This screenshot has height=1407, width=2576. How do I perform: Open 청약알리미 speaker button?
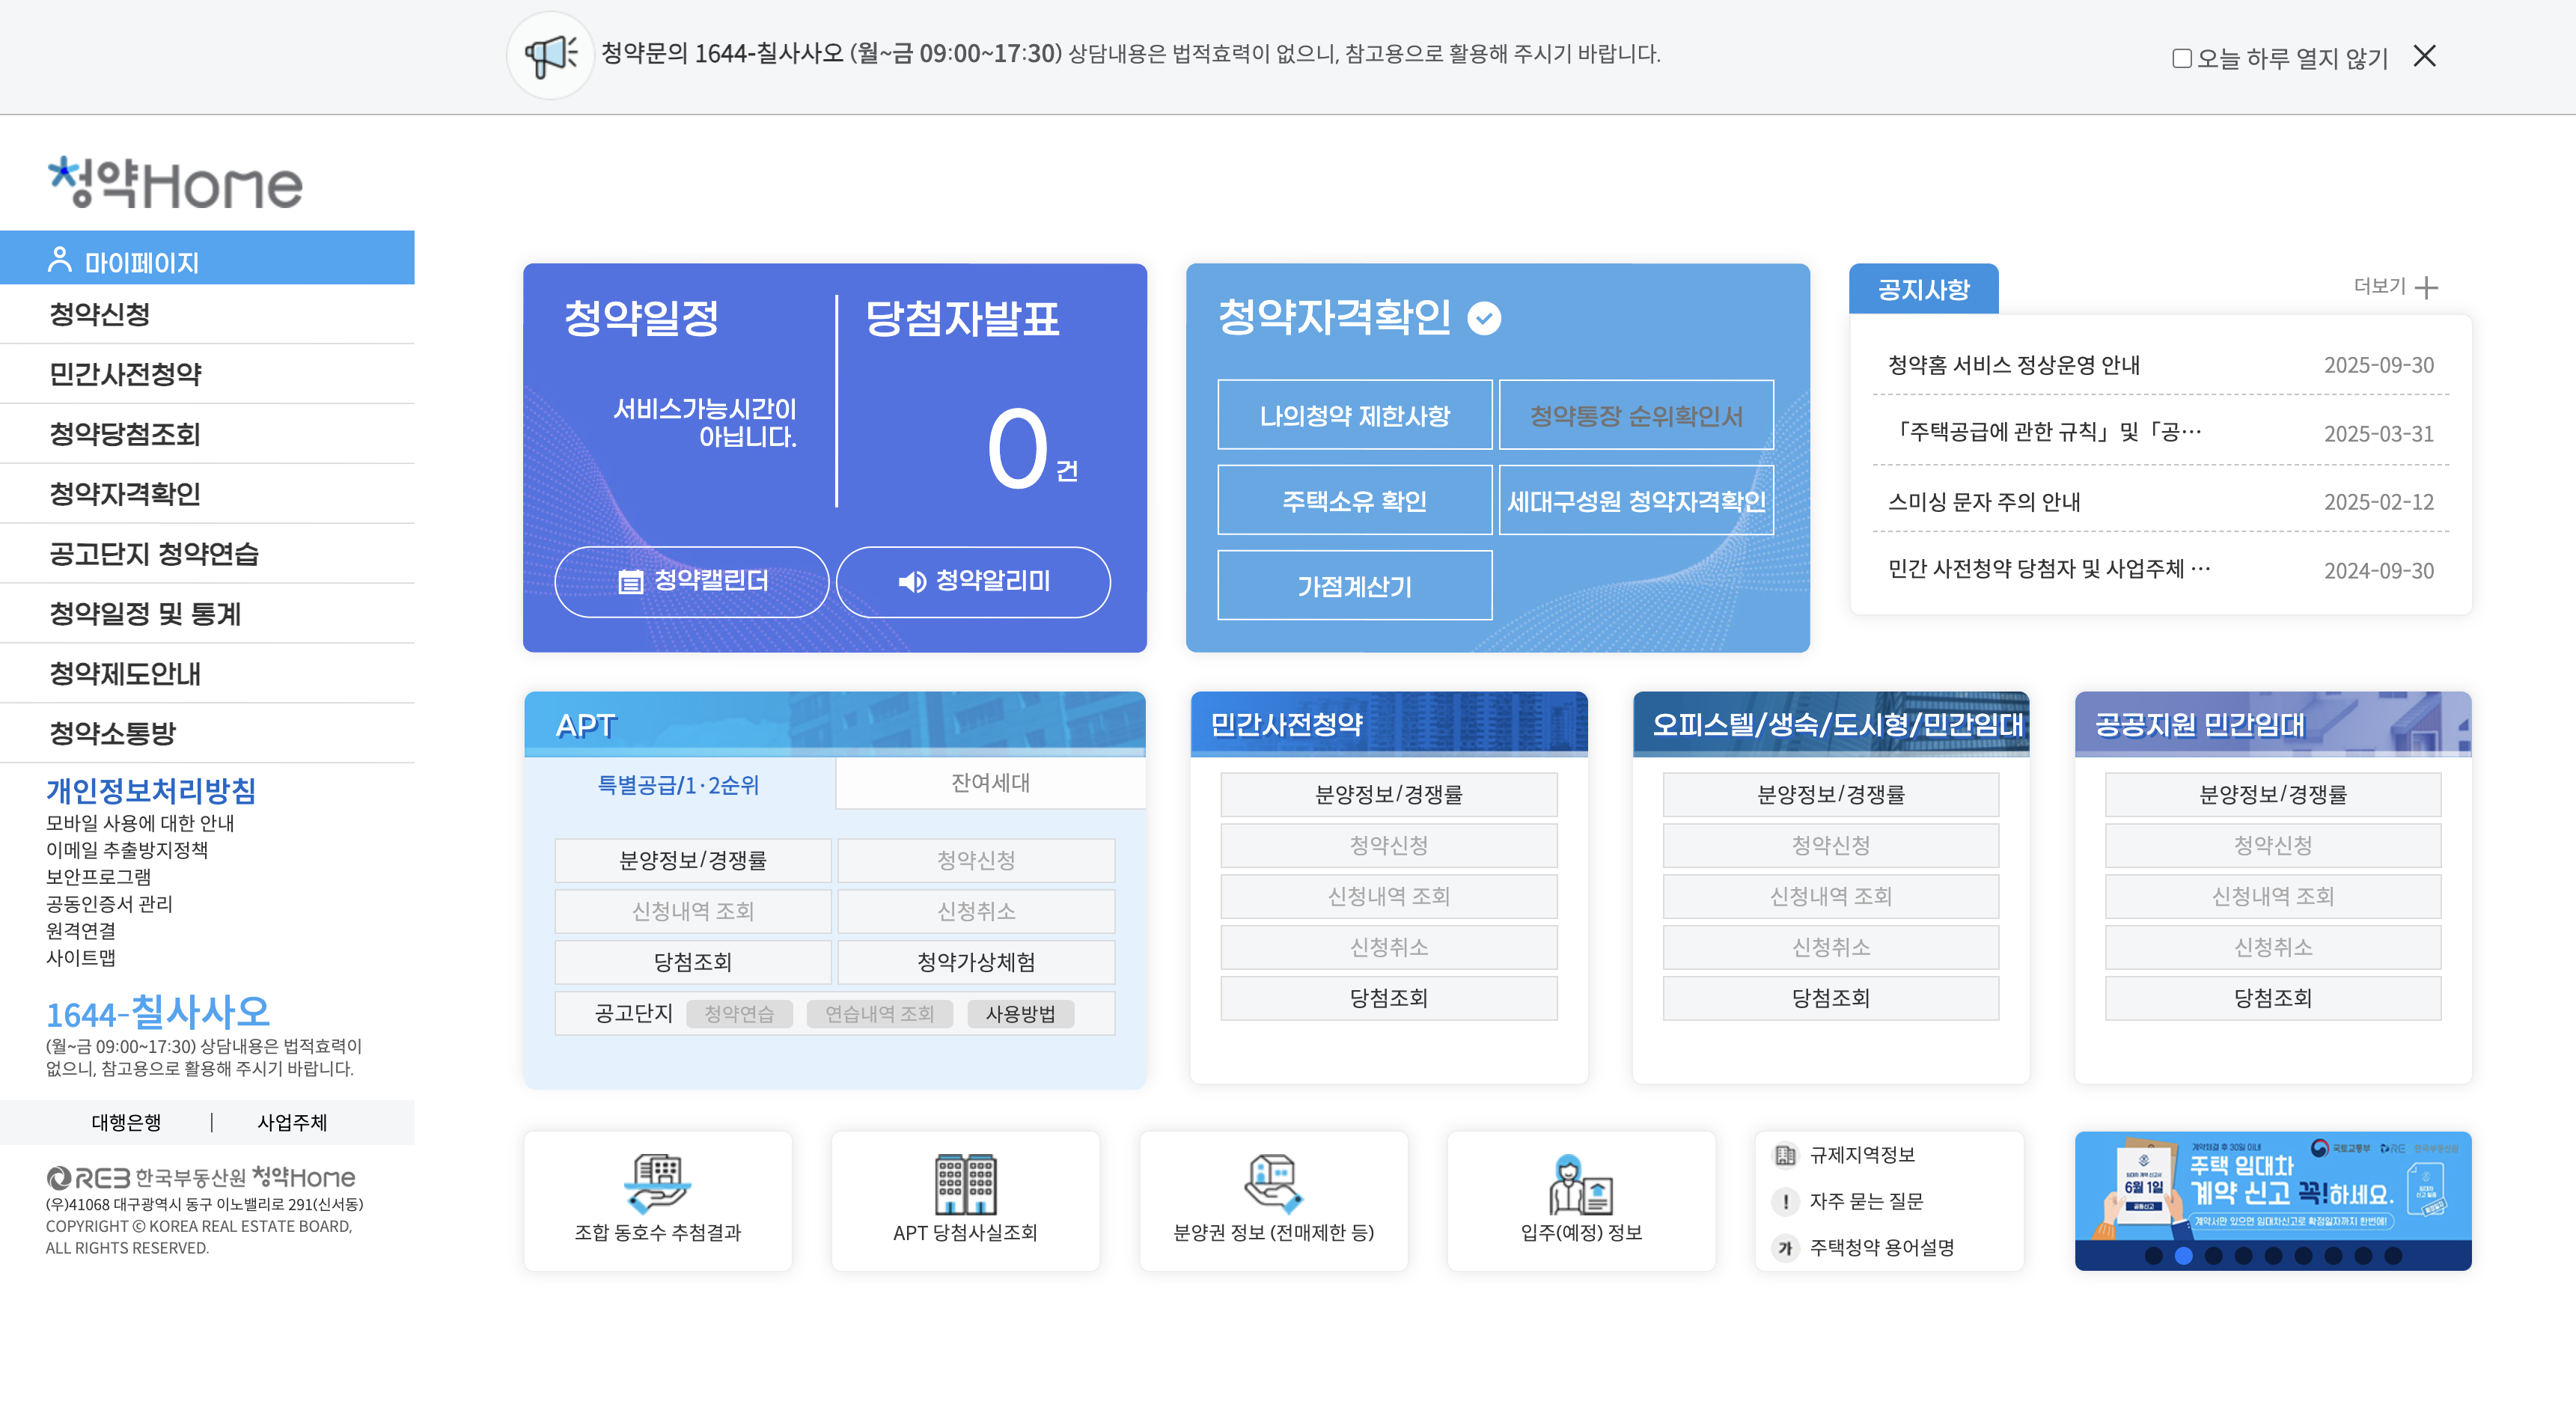coord(973,581)
